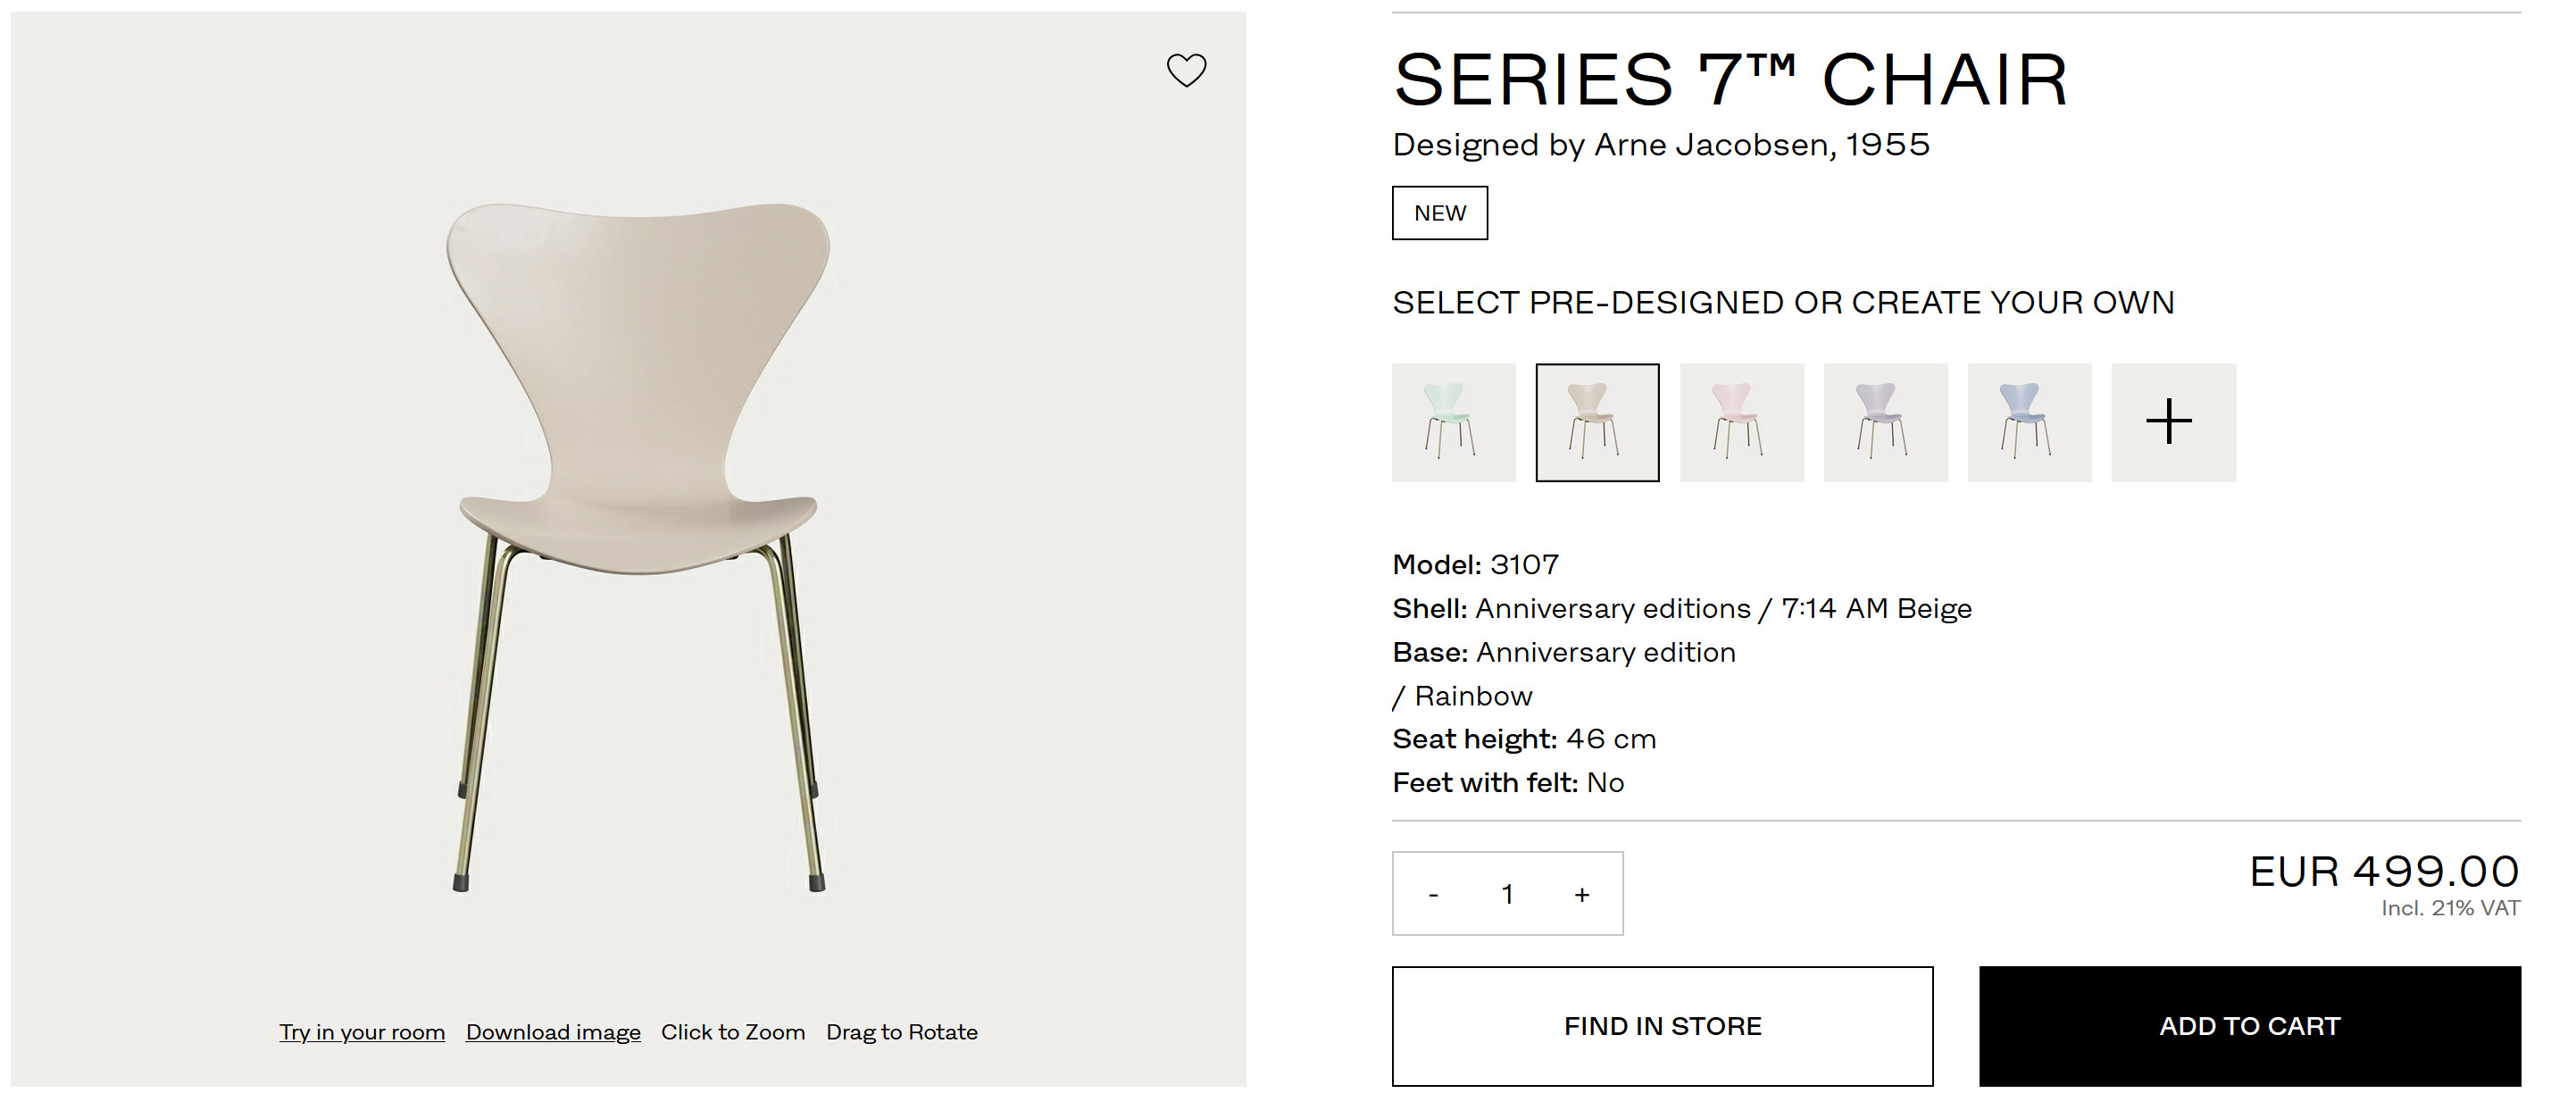Choose the pink chair variant
The height and width of the screenshot is (1110, 2576).
click(x=1741, y=422)
